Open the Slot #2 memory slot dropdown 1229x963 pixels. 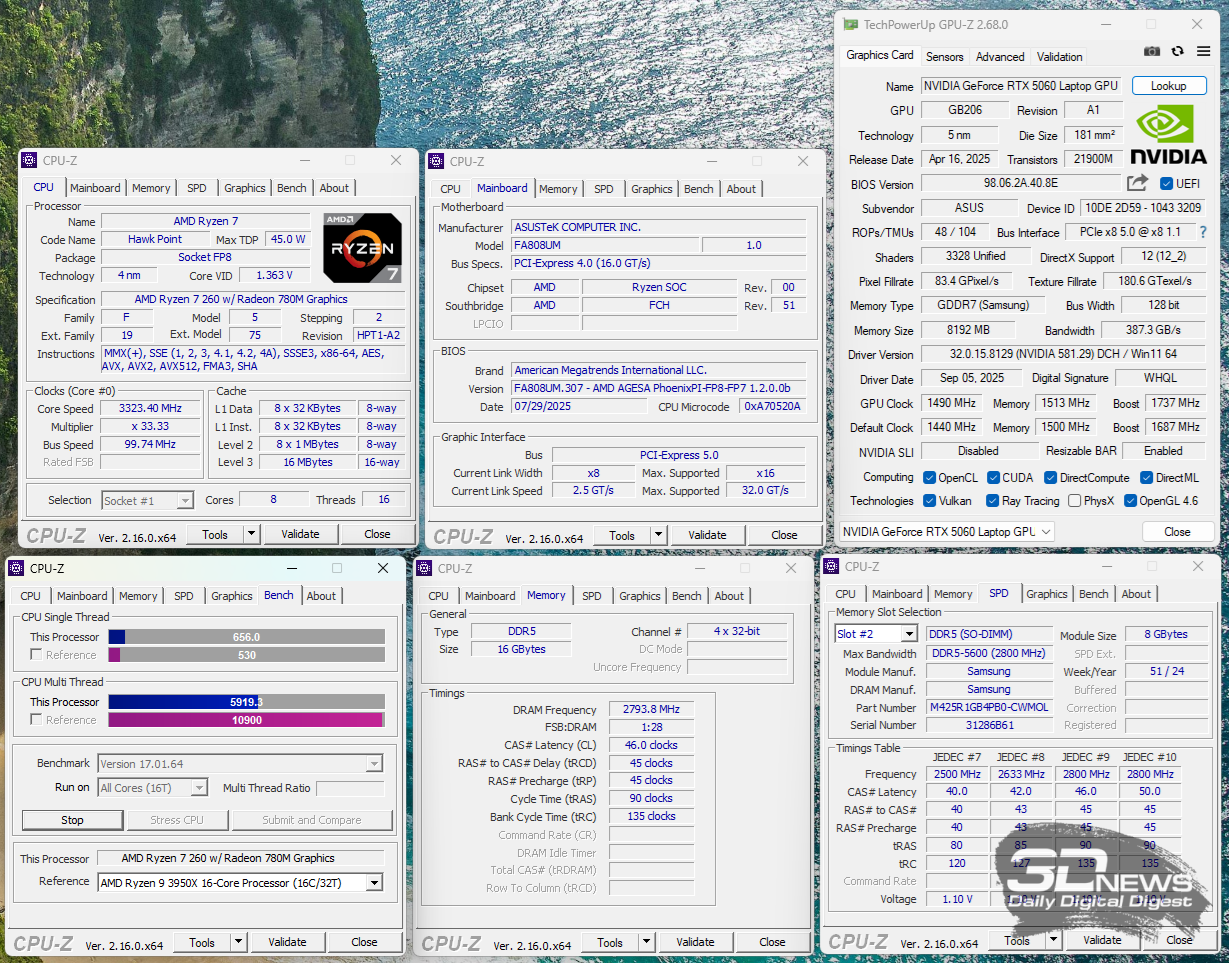pyautogui.click(x=876, y=634)
